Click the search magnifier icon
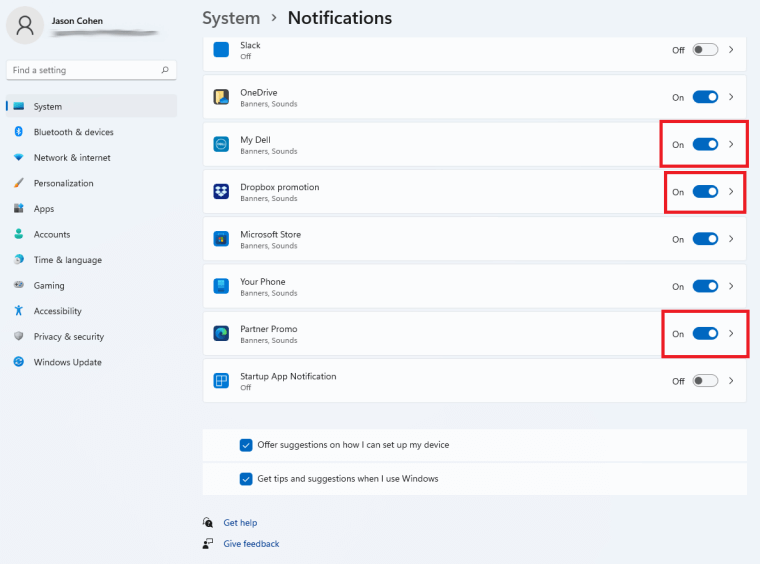The width and height of the screenshot is (760, 564). (165, 70)
